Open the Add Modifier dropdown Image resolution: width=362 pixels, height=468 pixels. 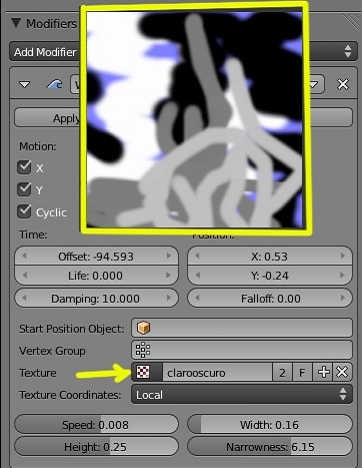pos(183,51)
